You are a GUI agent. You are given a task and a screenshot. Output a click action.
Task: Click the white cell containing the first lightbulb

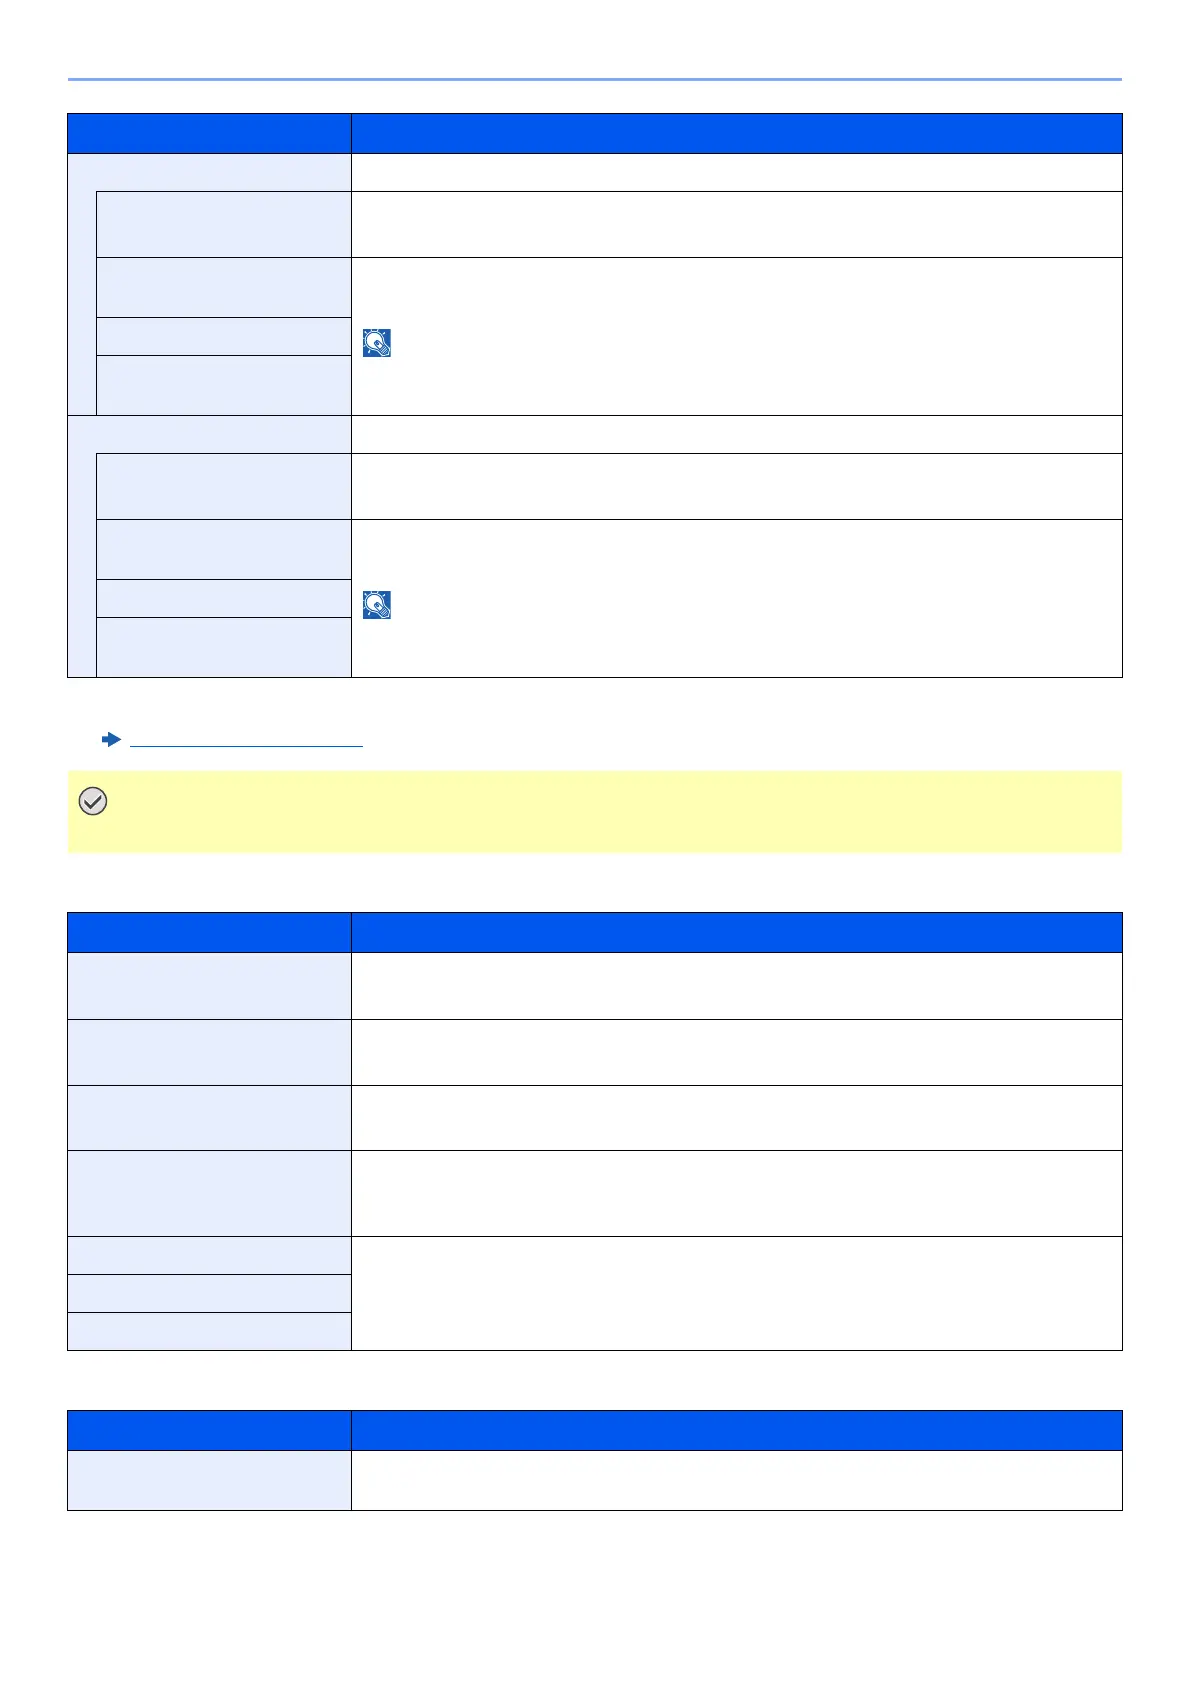click(x=736, y=336)
